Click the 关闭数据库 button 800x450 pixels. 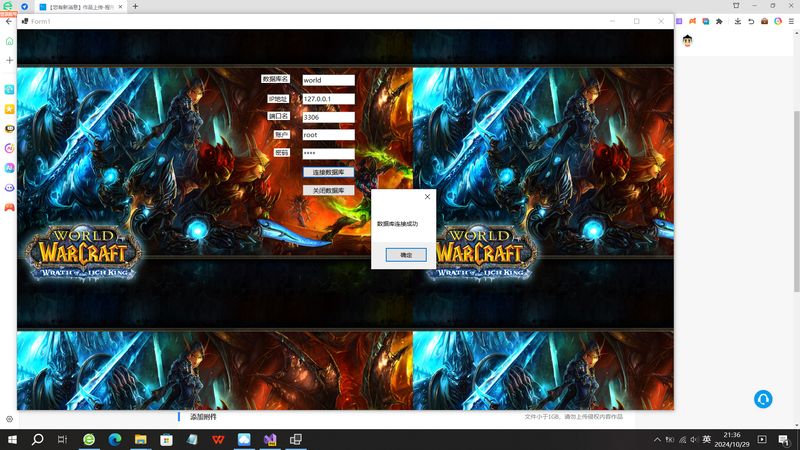coord(328,190)
